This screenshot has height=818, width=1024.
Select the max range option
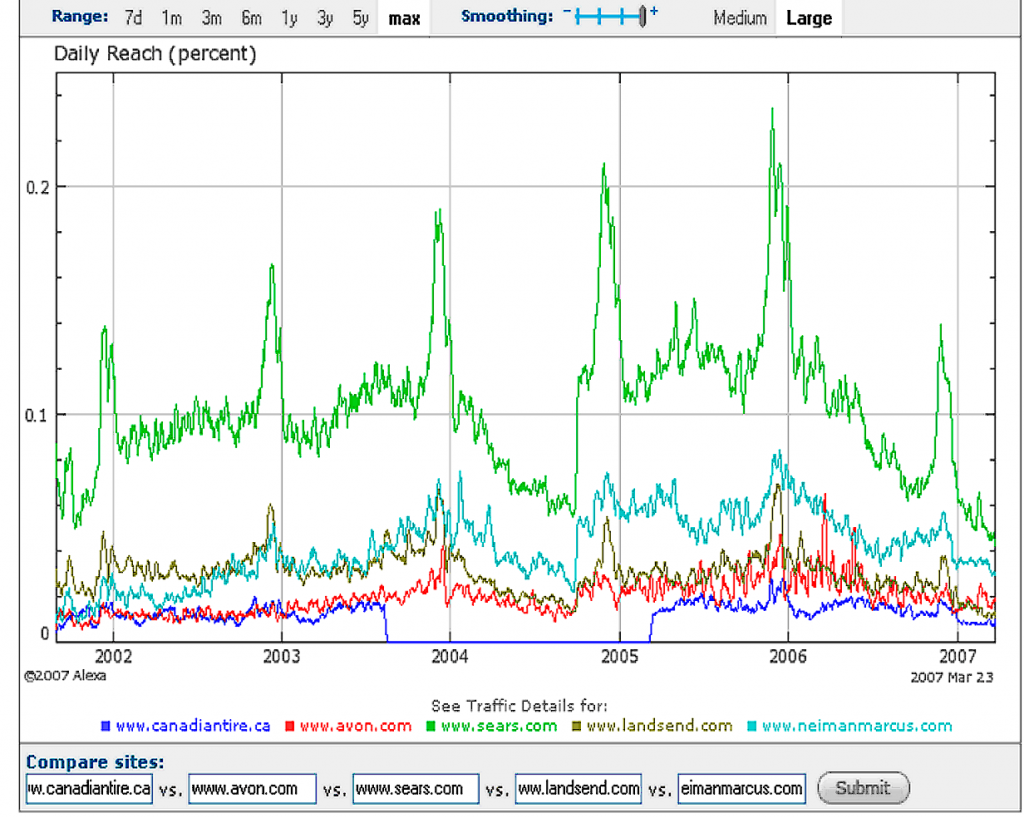click(403, 18)
